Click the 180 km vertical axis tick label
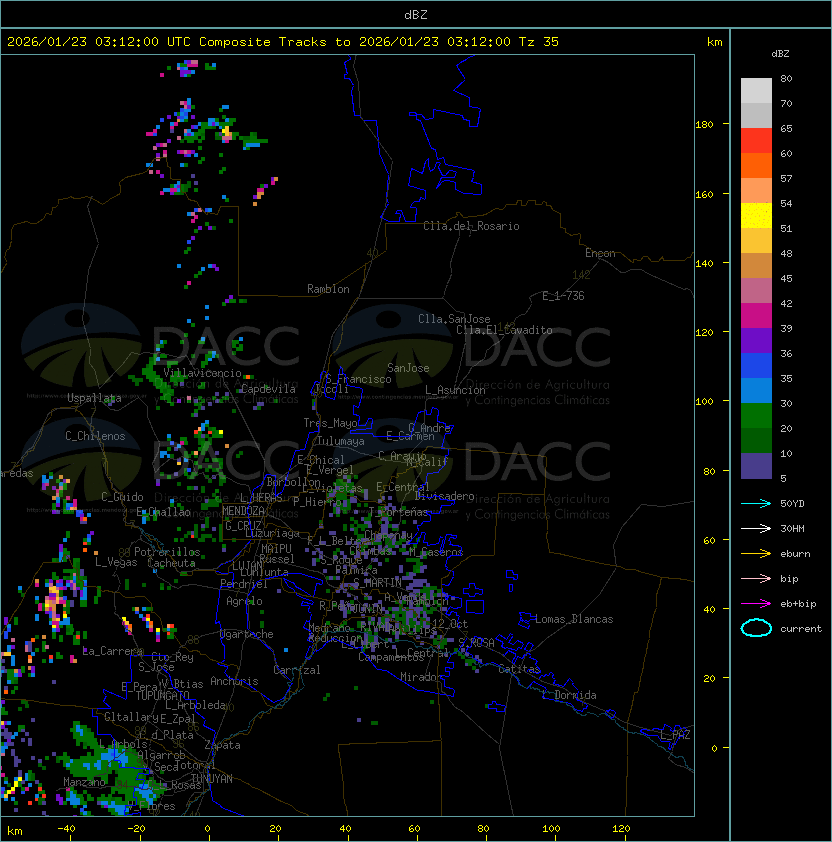This screenshot has height=842, width=832. tap(704, 125)
